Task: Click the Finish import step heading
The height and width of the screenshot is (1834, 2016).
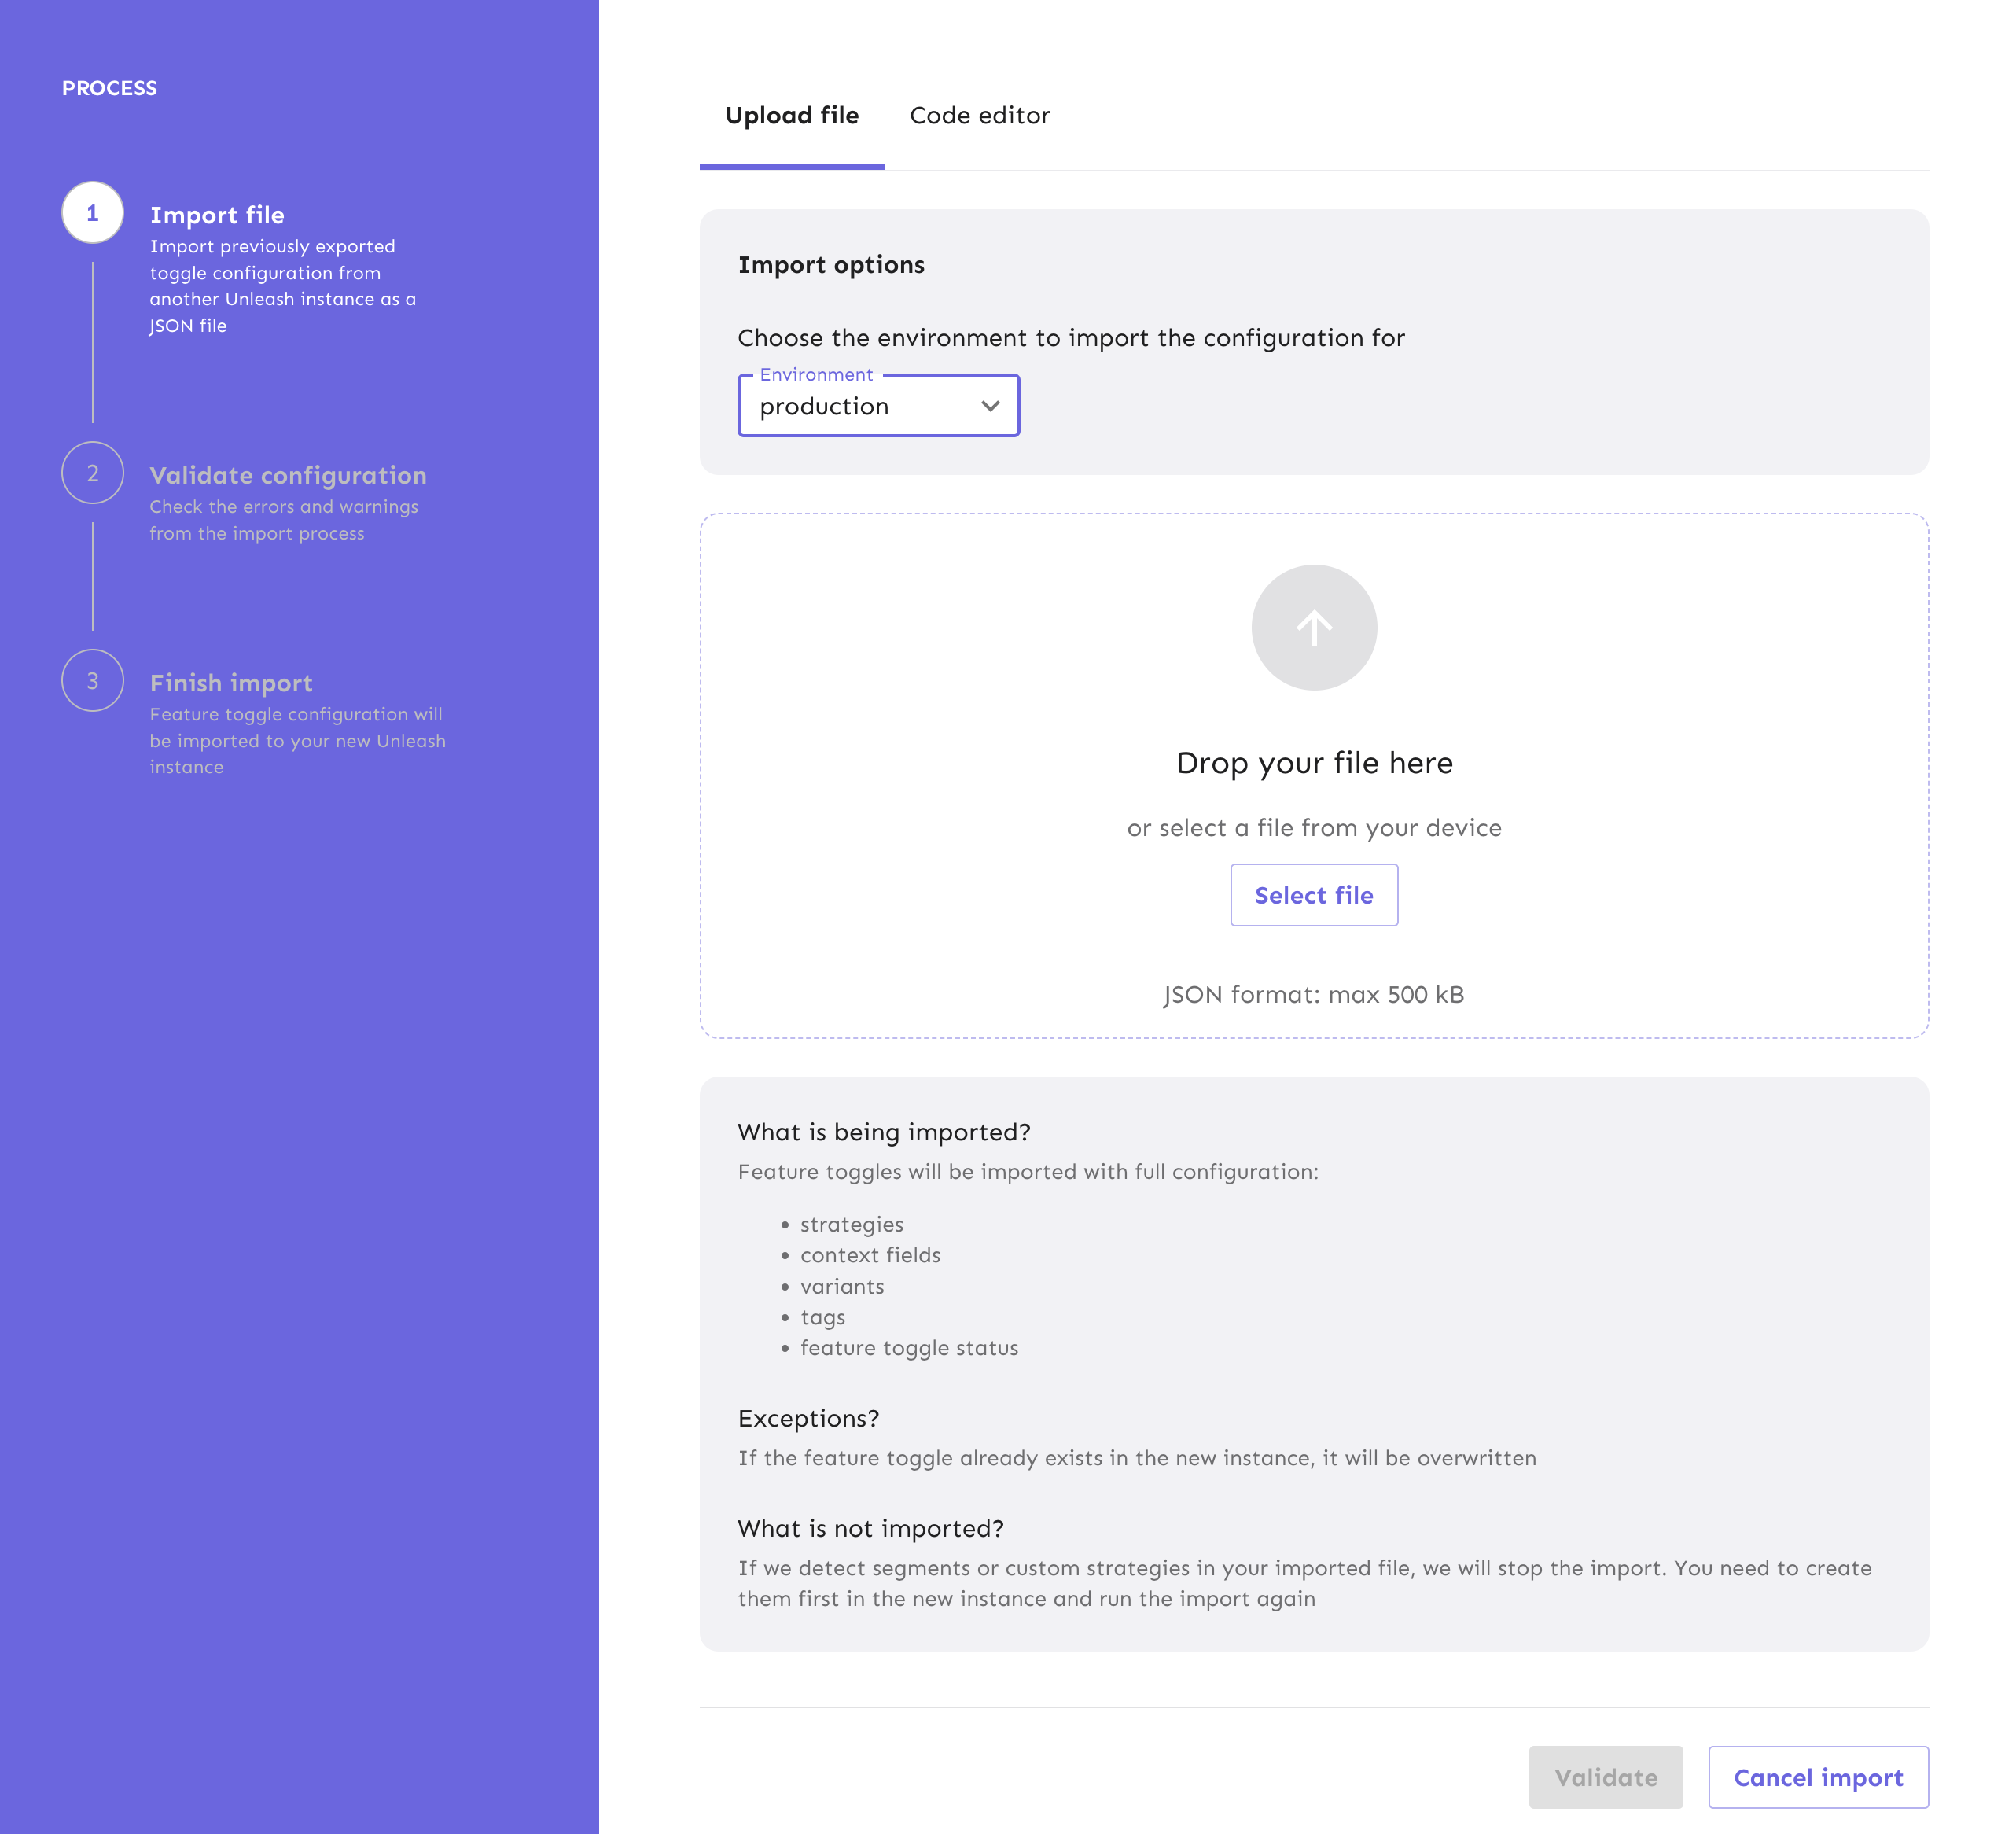Action: tap(231, 682)
